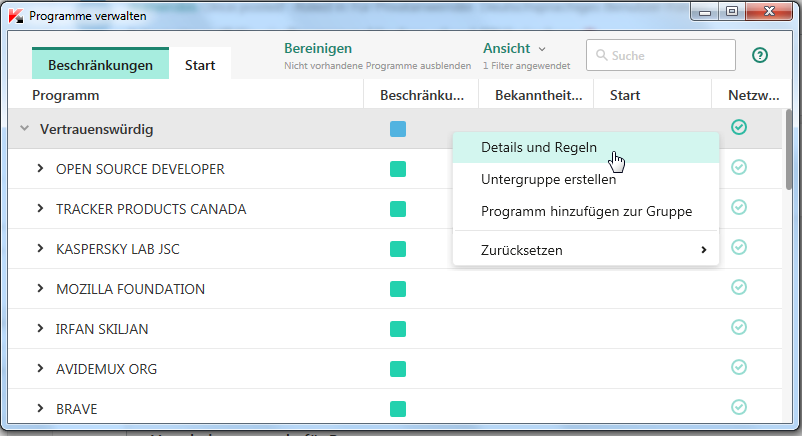
Task: Click the vertical scrollbar thumb
Action: tap(788, 149)
